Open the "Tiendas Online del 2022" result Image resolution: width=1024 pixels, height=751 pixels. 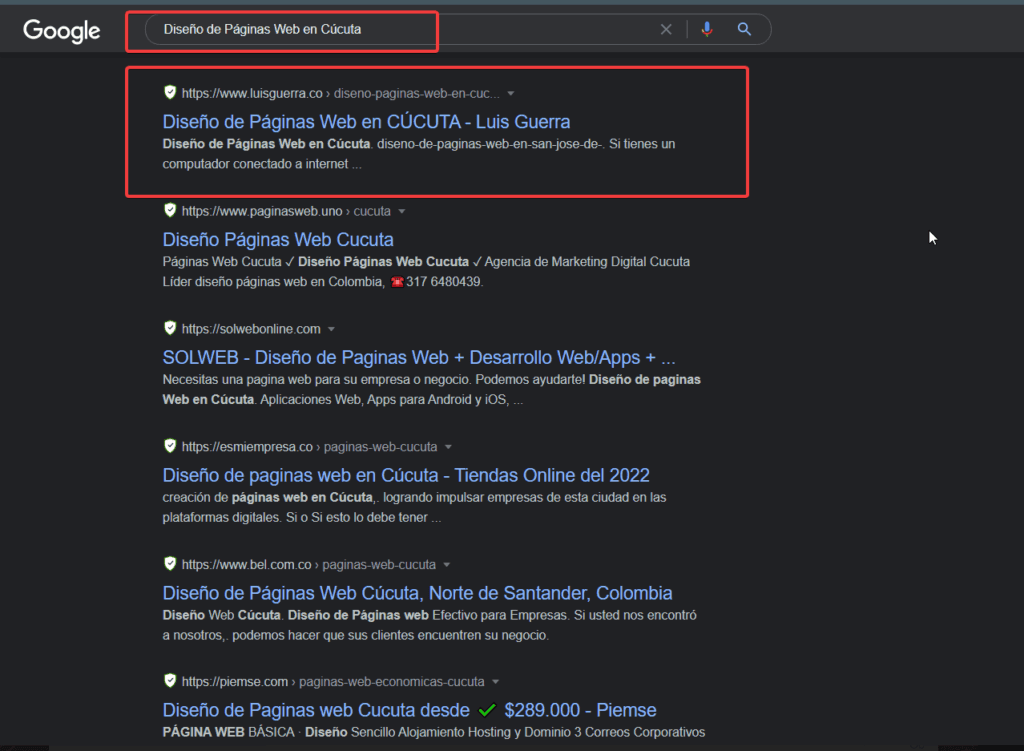point(406,474)
